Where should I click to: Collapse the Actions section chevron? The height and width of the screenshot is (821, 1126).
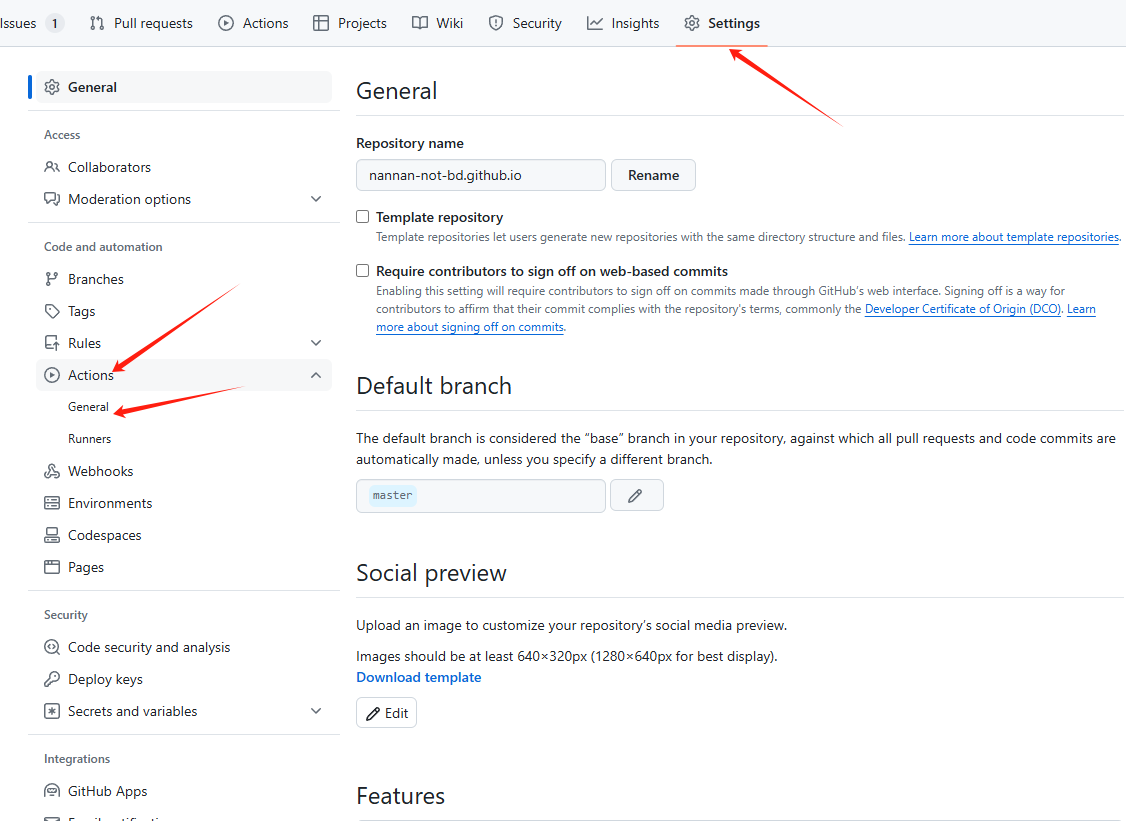316,375
